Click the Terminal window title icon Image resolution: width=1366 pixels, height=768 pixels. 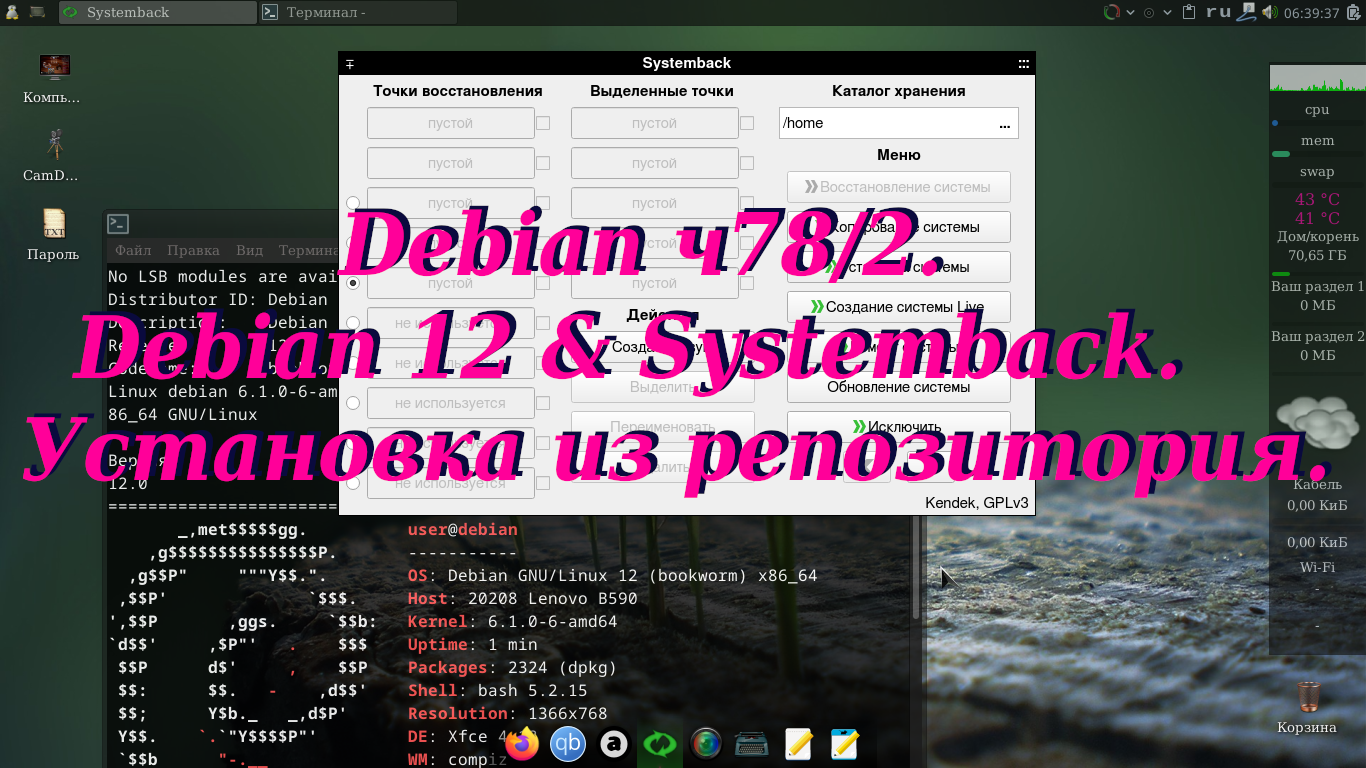pos(118,224)
